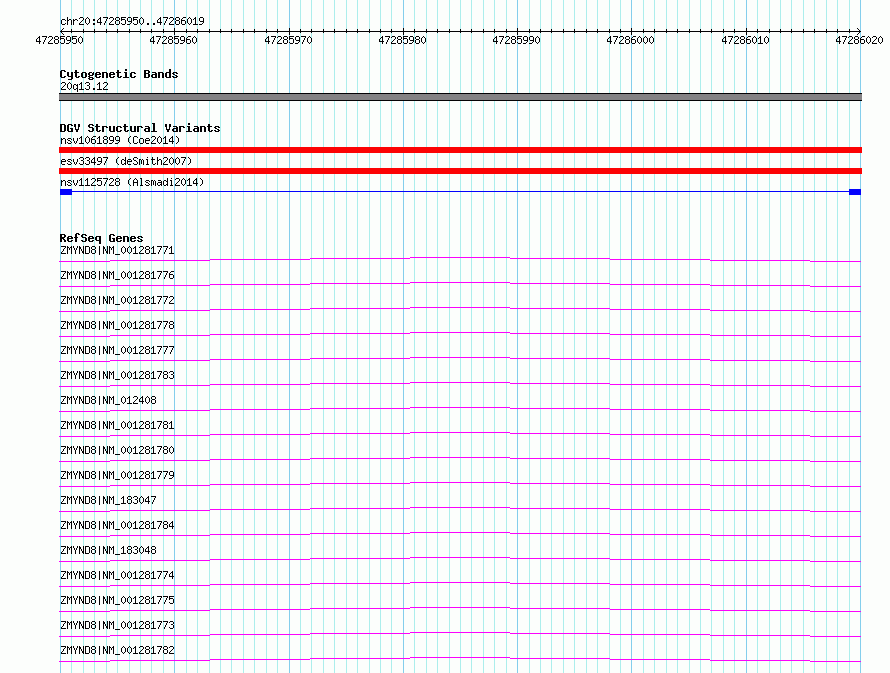Viewport: 890px width, 673px height.
Task: Click the esv33497 (deSmith2007) label
Action: pos(126,161)
